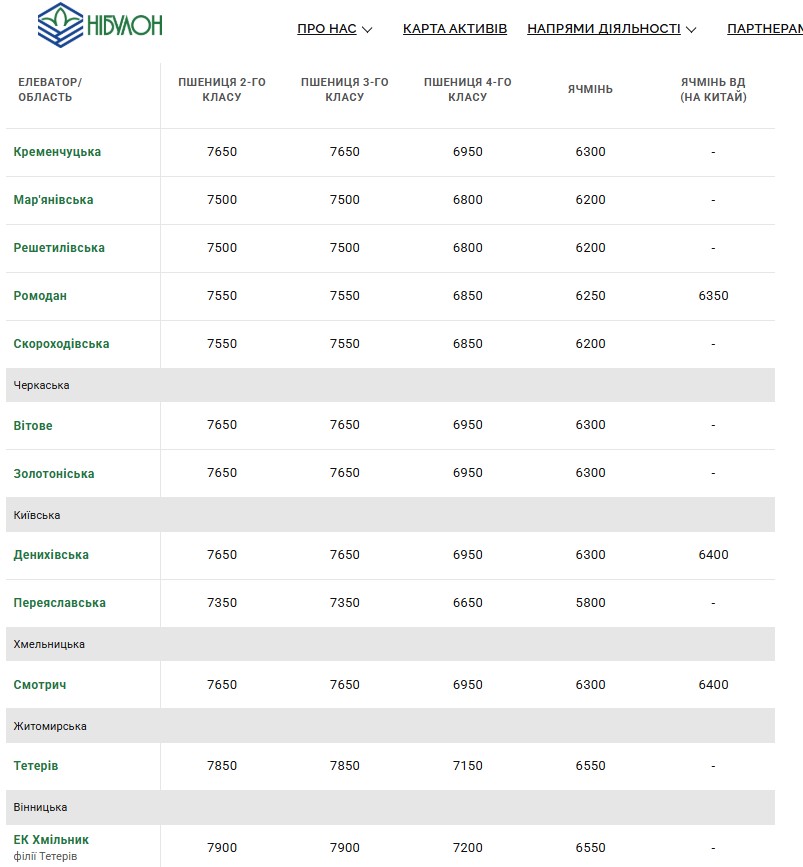The image size is (803, 867).
Task: Open the ЕК Хмільник elevator link
Action: pos(51,840)
